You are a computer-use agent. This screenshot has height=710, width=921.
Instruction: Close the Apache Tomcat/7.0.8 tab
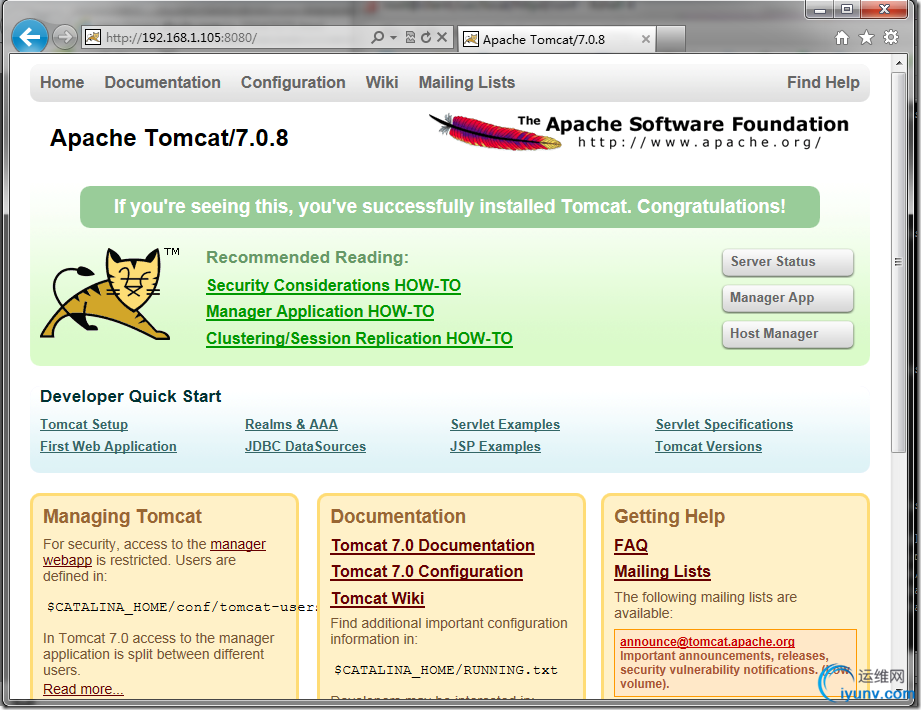(x=646, y=39)
